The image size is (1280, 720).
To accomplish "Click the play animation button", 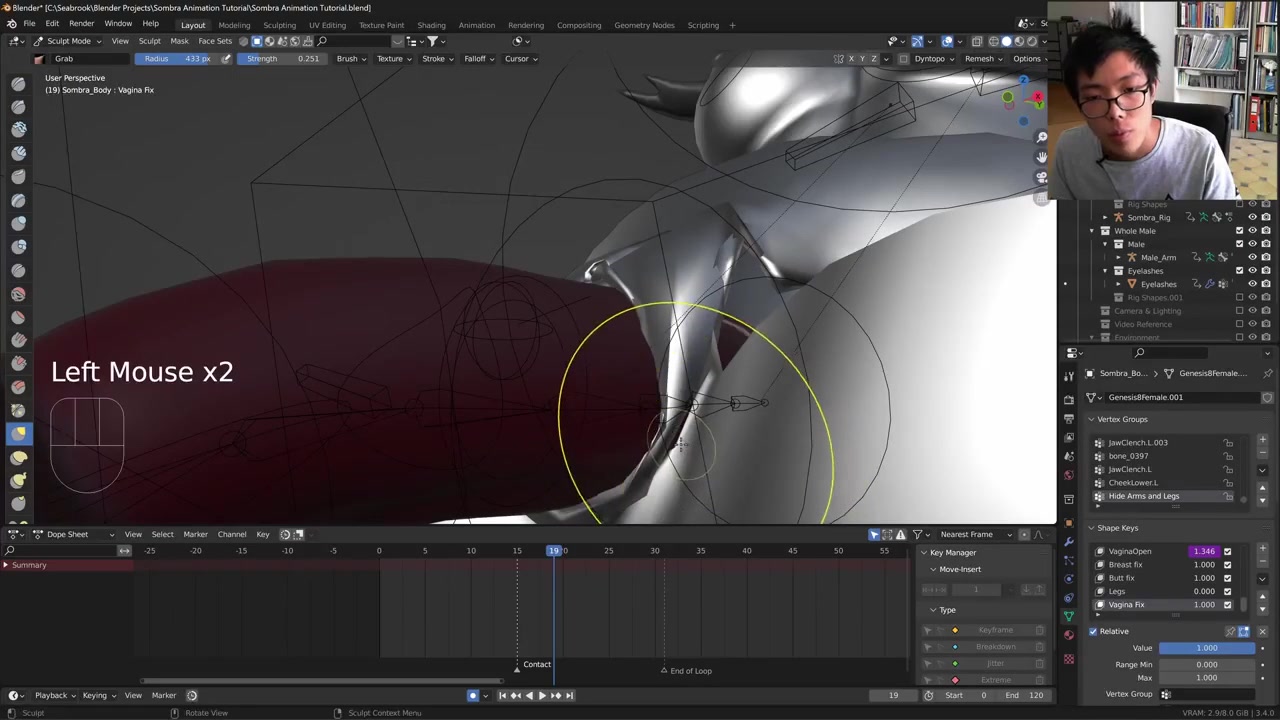I will (x=542, y=695).
